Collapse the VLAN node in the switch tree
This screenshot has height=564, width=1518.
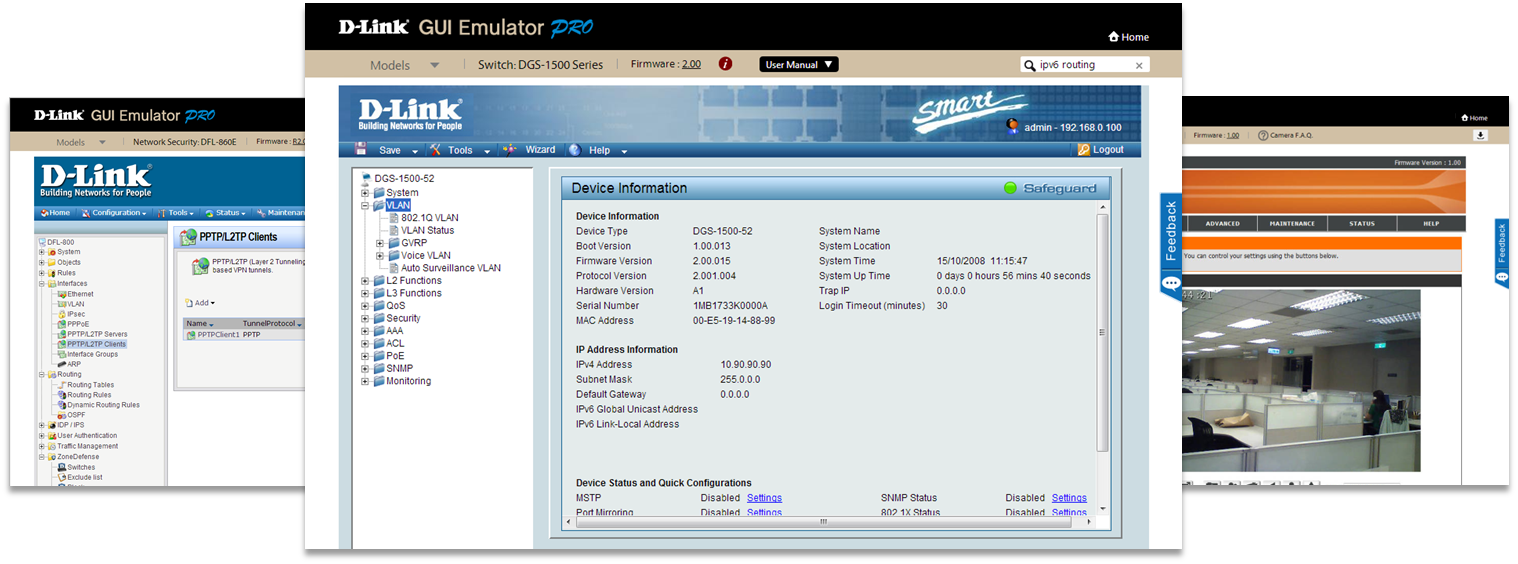point(366,206)
